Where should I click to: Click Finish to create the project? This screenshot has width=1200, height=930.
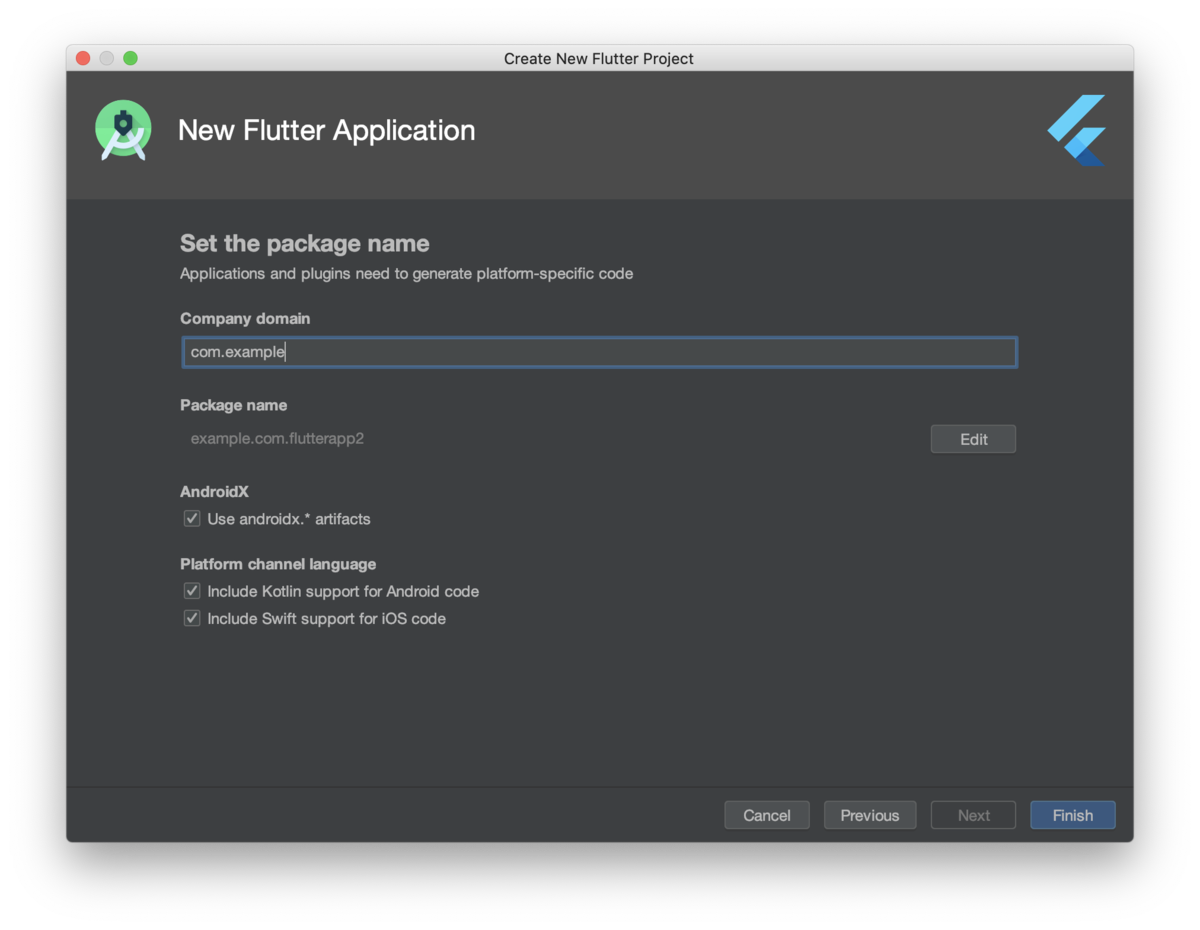pos(1073,815)
